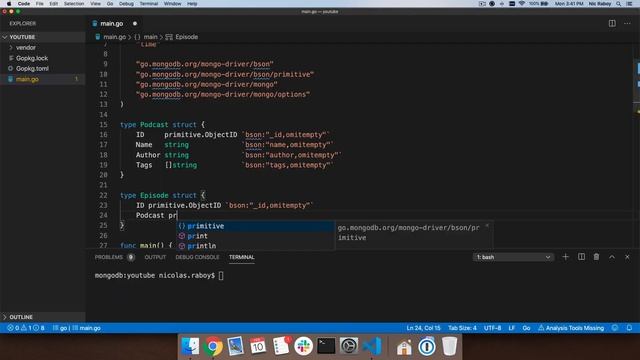
Task: Click breadcrumb main.go
Action: click(111, 37)
